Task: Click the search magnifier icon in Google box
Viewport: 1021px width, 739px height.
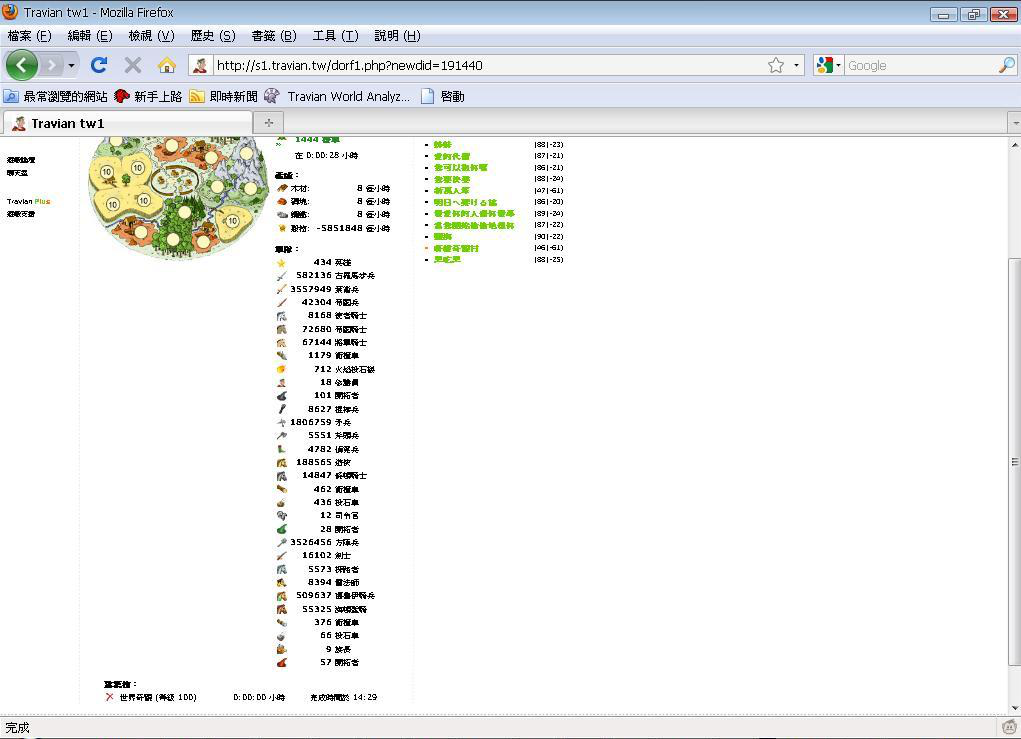Action: (1006, 65)
